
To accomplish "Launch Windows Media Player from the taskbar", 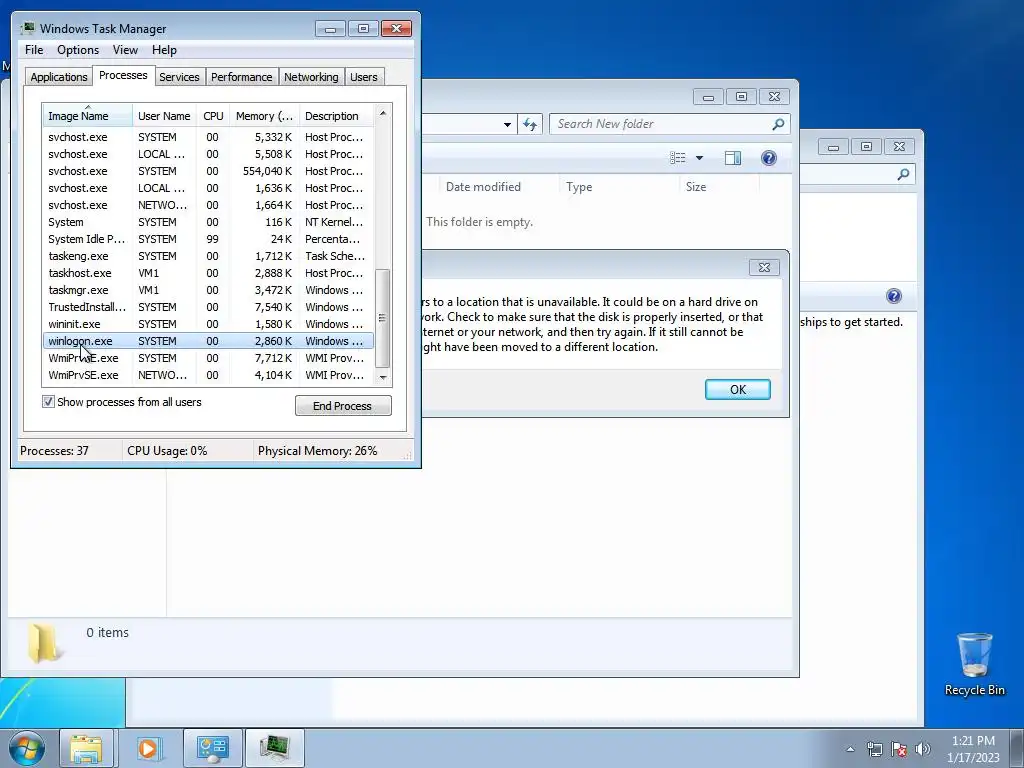I will tap(148, 748).
